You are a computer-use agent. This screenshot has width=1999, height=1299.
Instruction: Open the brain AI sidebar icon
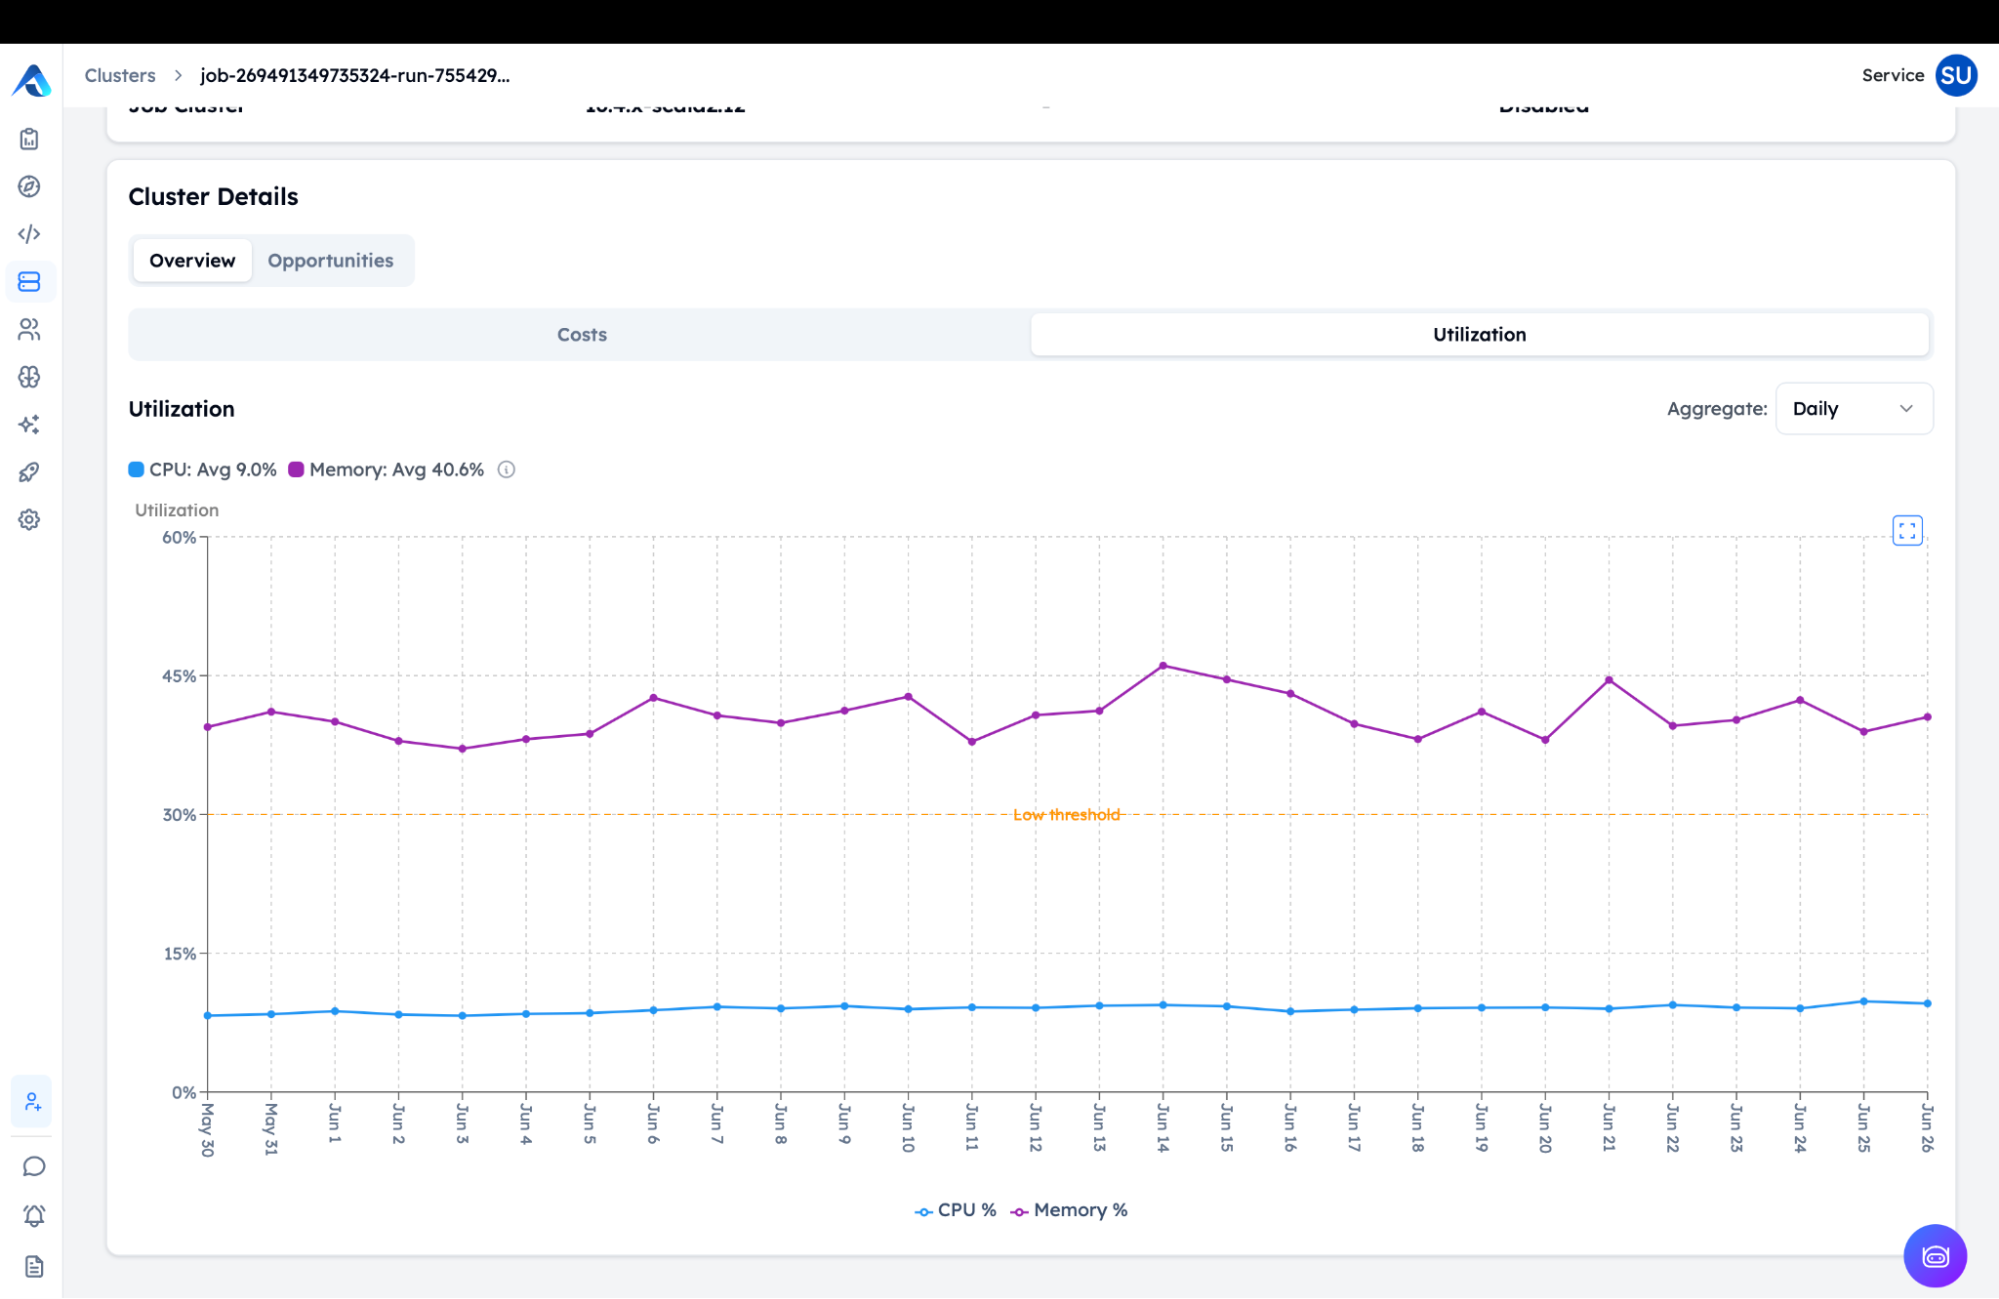click(29, 377)
